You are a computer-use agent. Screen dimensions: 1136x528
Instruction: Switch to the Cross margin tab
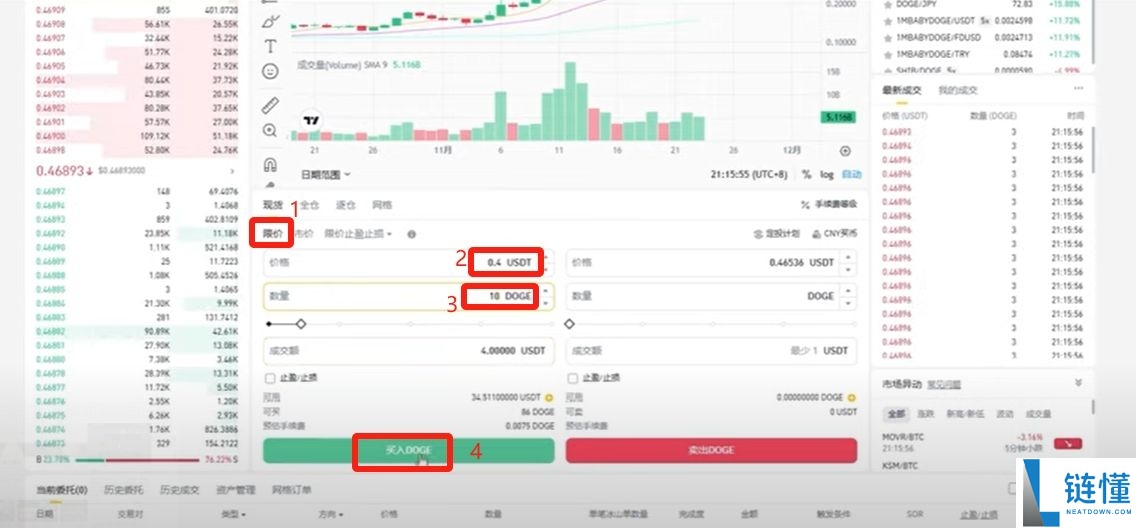click(309, 205)
